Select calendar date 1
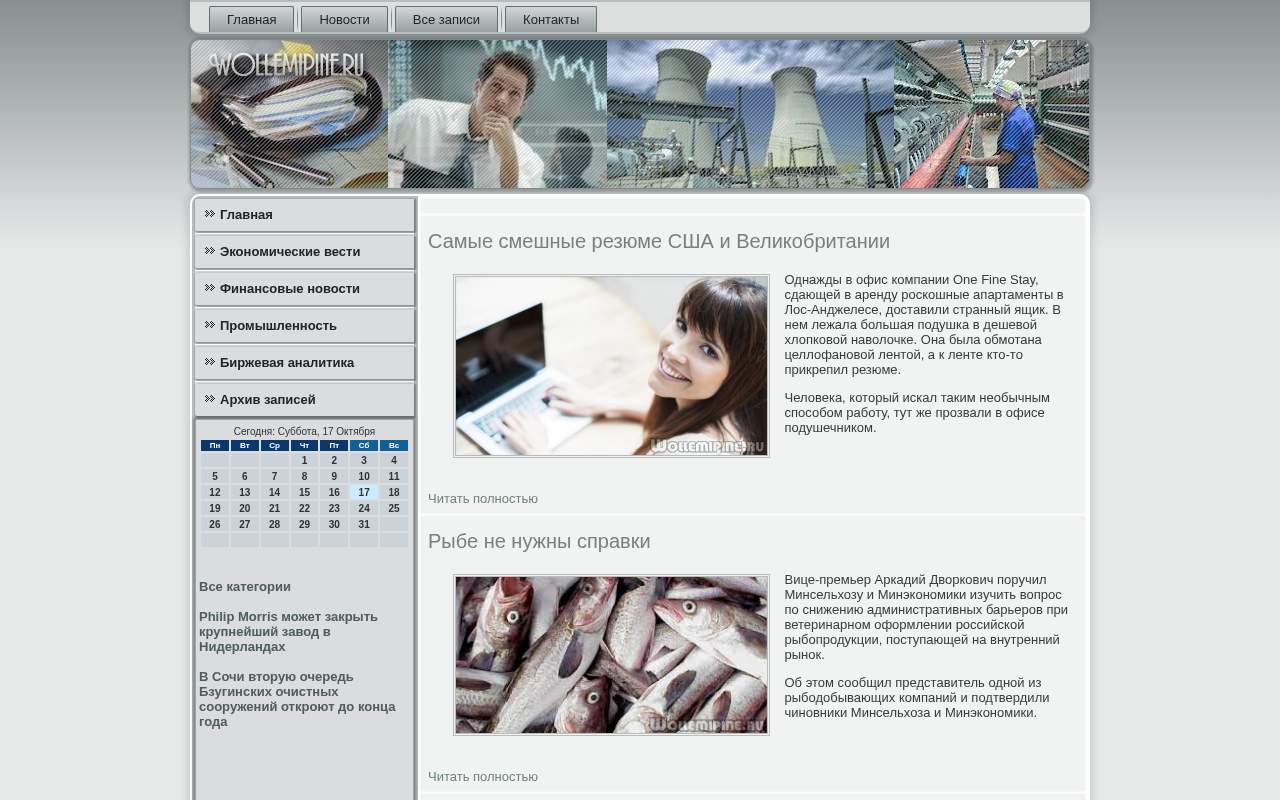 [x=304, y=461]
